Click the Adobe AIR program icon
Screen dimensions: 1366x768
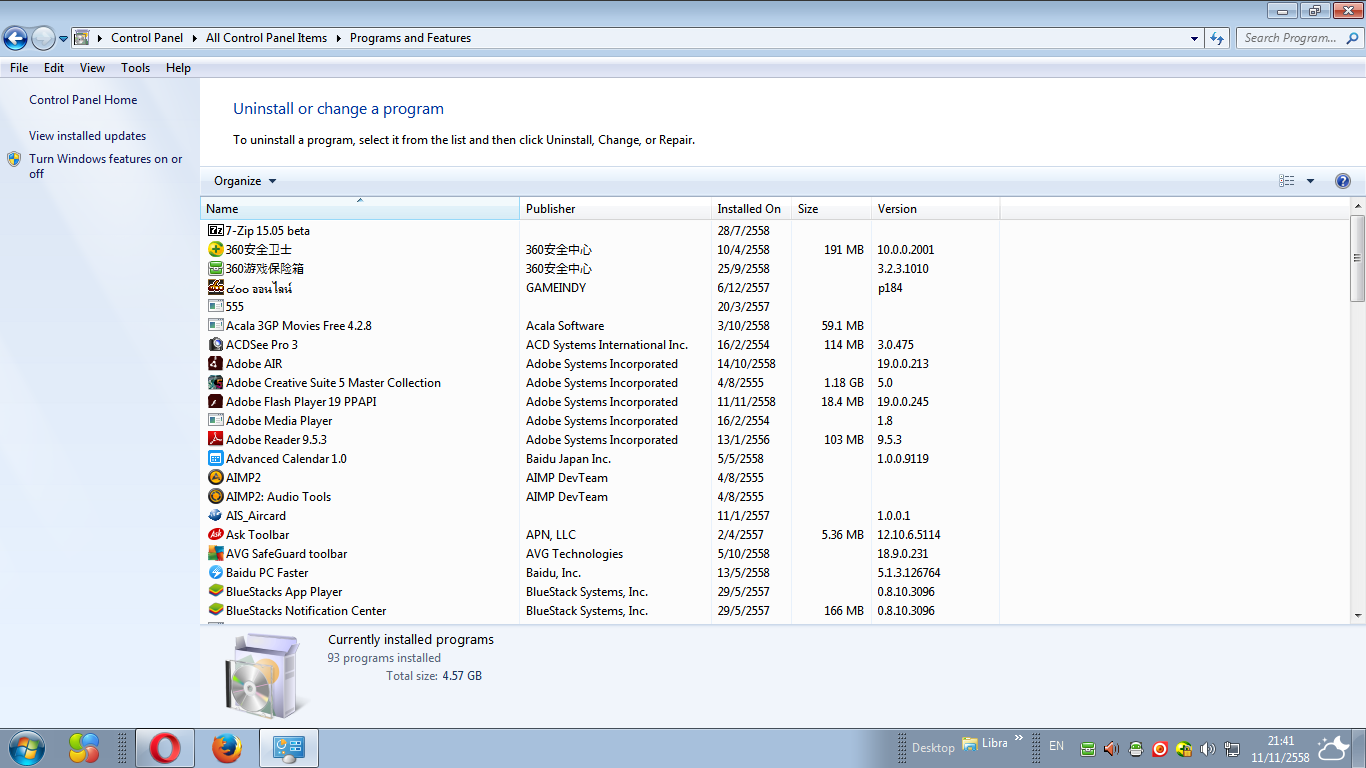click(215, 364)
